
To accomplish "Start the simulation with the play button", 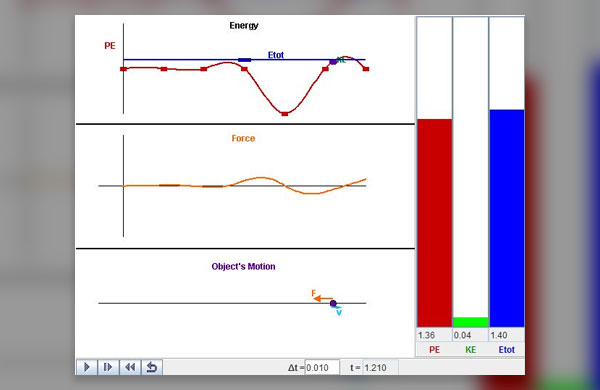I will point(87,367).
